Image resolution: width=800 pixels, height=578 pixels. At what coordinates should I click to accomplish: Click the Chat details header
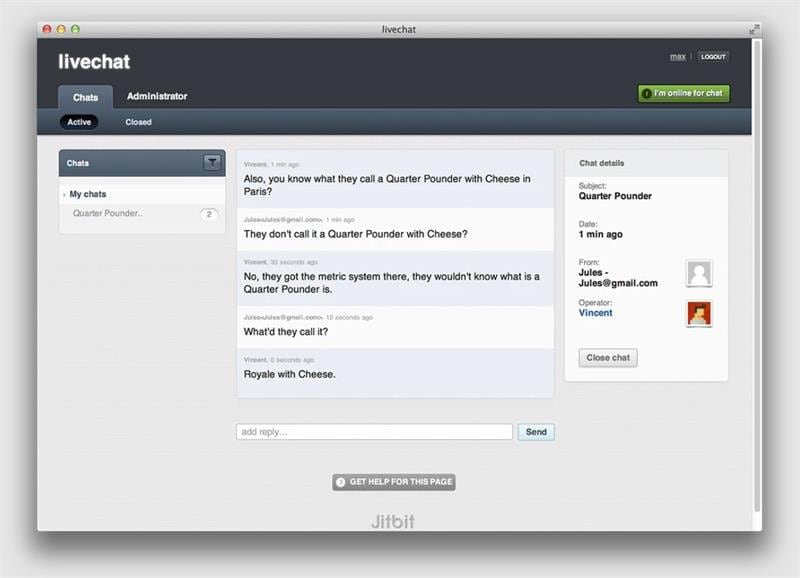(x=646, y=163)
